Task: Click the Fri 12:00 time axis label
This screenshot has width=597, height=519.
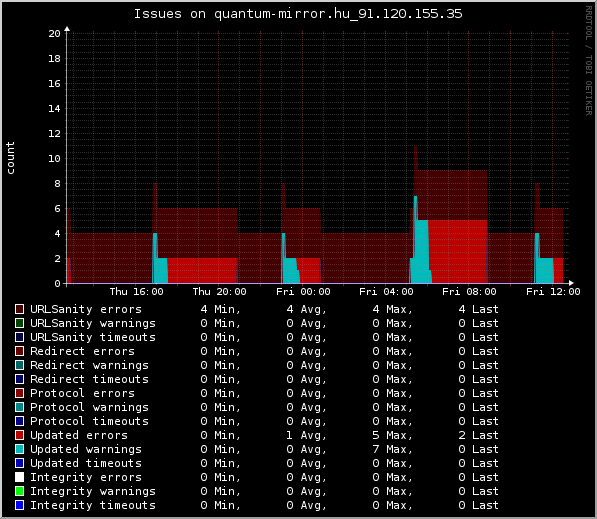Action: [553, 292]
